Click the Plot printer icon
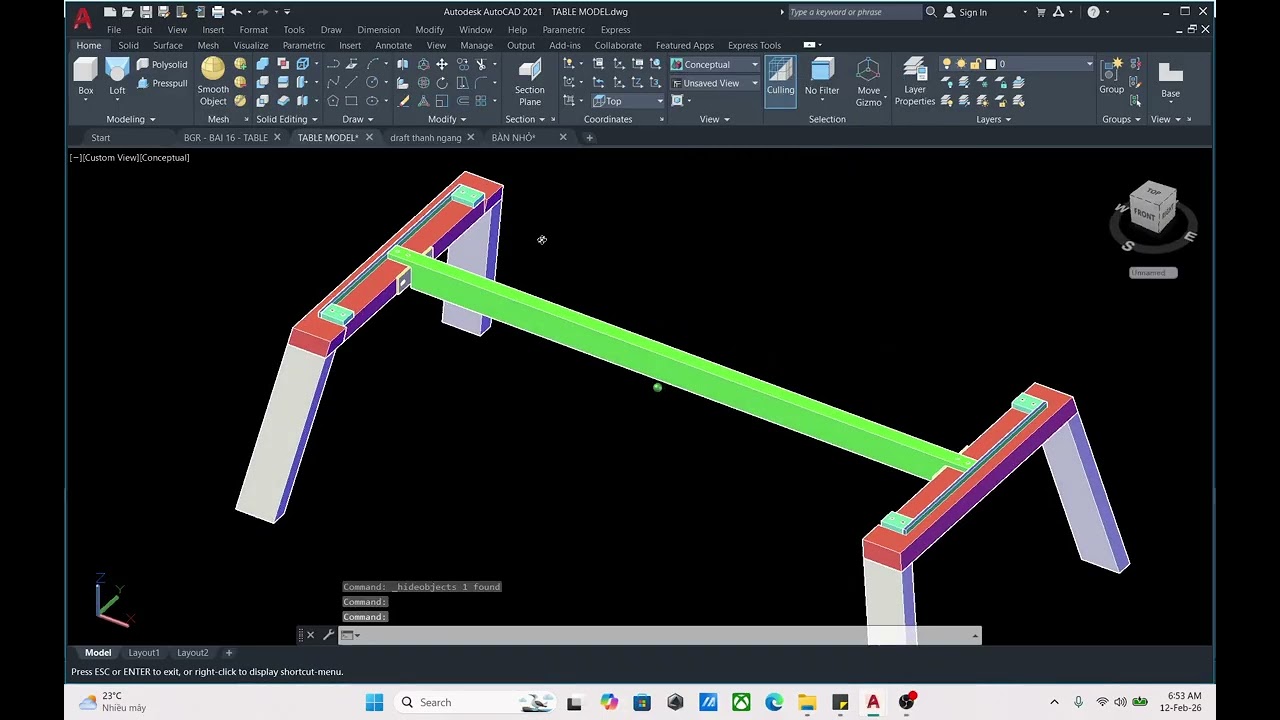The width and height of the screenshot is (1280, 720). [217, 12]
